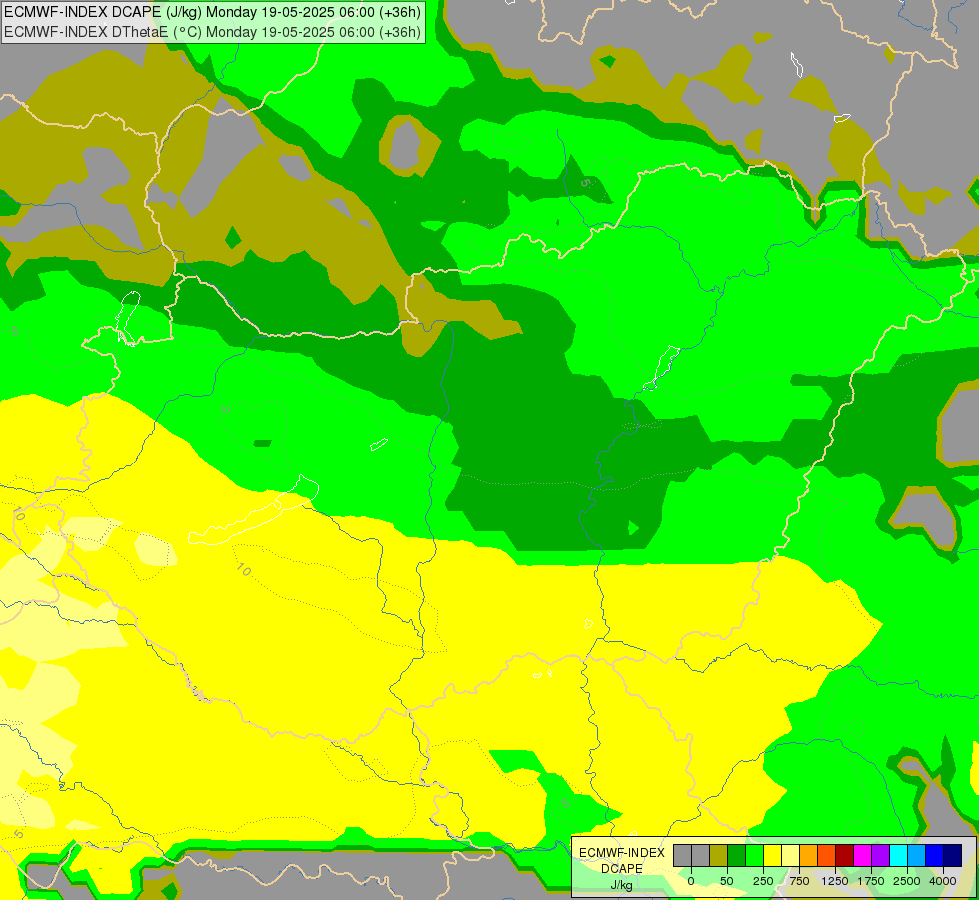
Task: Click the dark red legend swatch
Action: (845, 855)
